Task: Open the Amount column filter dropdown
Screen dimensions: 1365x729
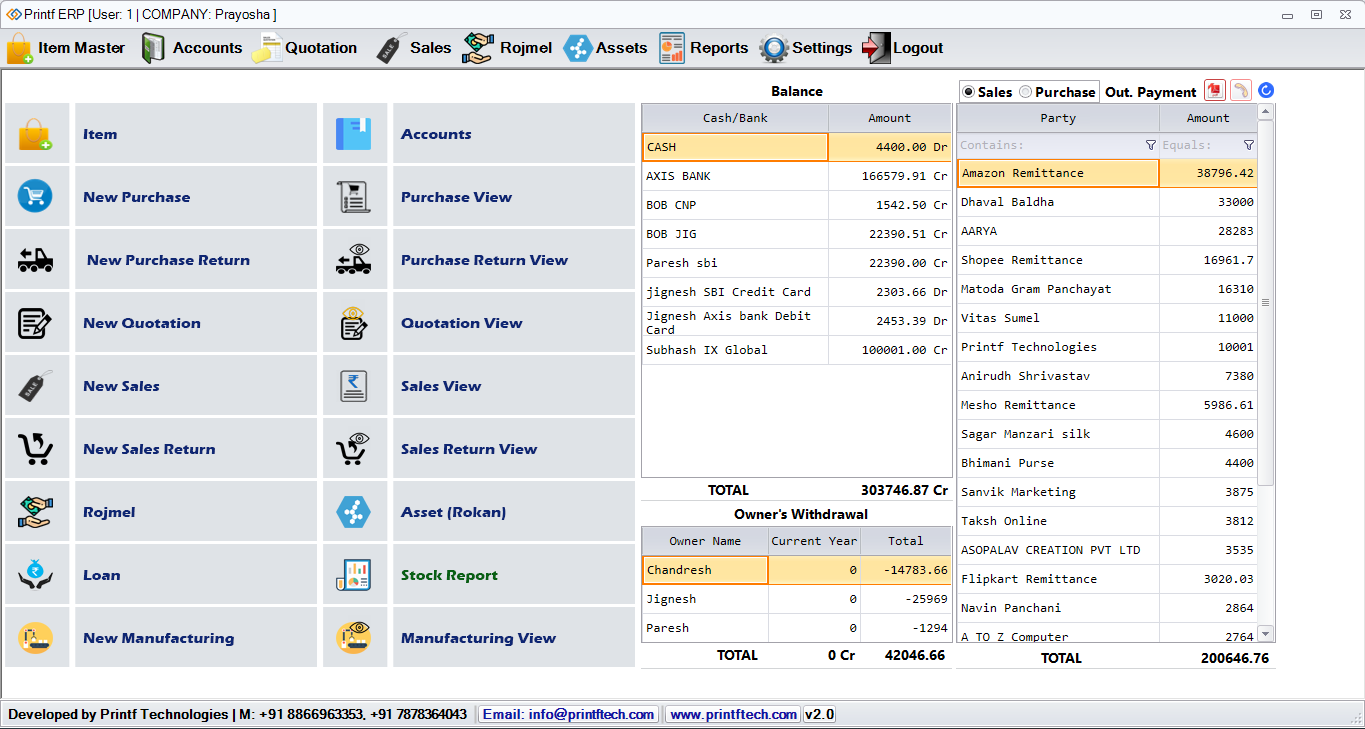Action: click(1247, 144)
